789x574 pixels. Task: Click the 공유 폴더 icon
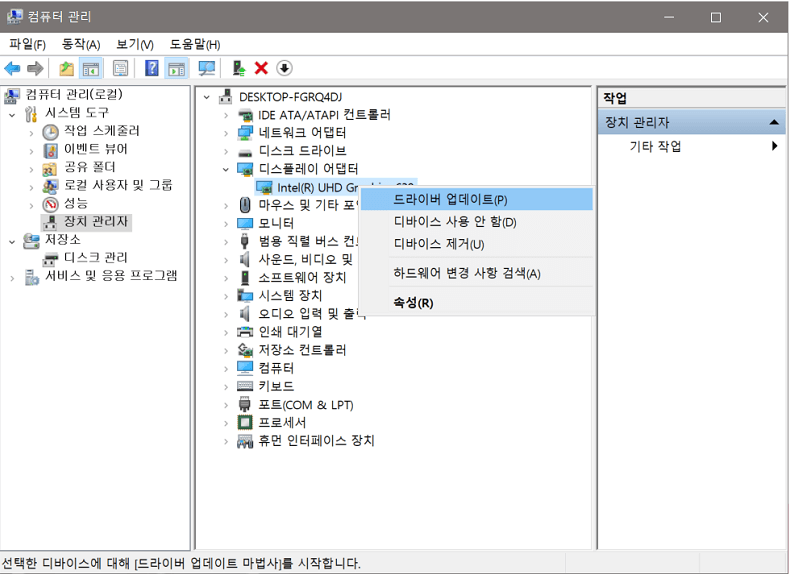click(x=50, y=168)
